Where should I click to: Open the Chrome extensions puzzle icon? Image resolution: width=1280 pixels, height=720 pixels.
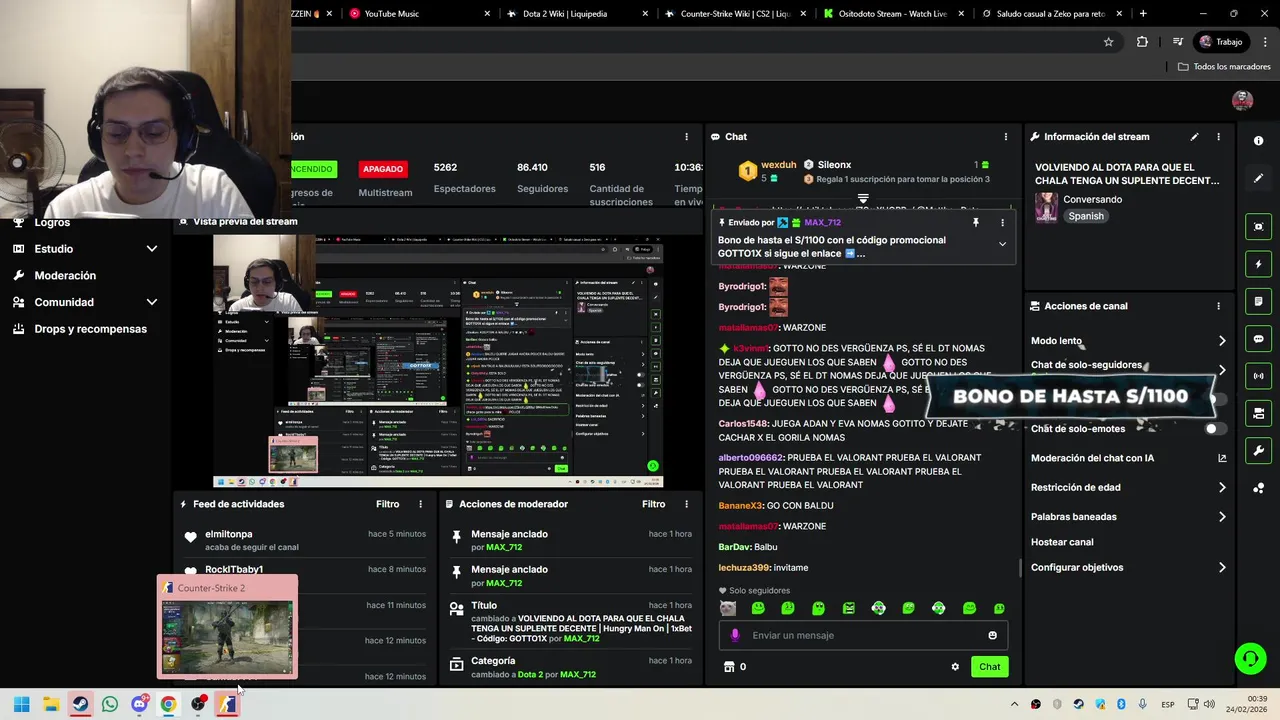tap(1142, 42)
